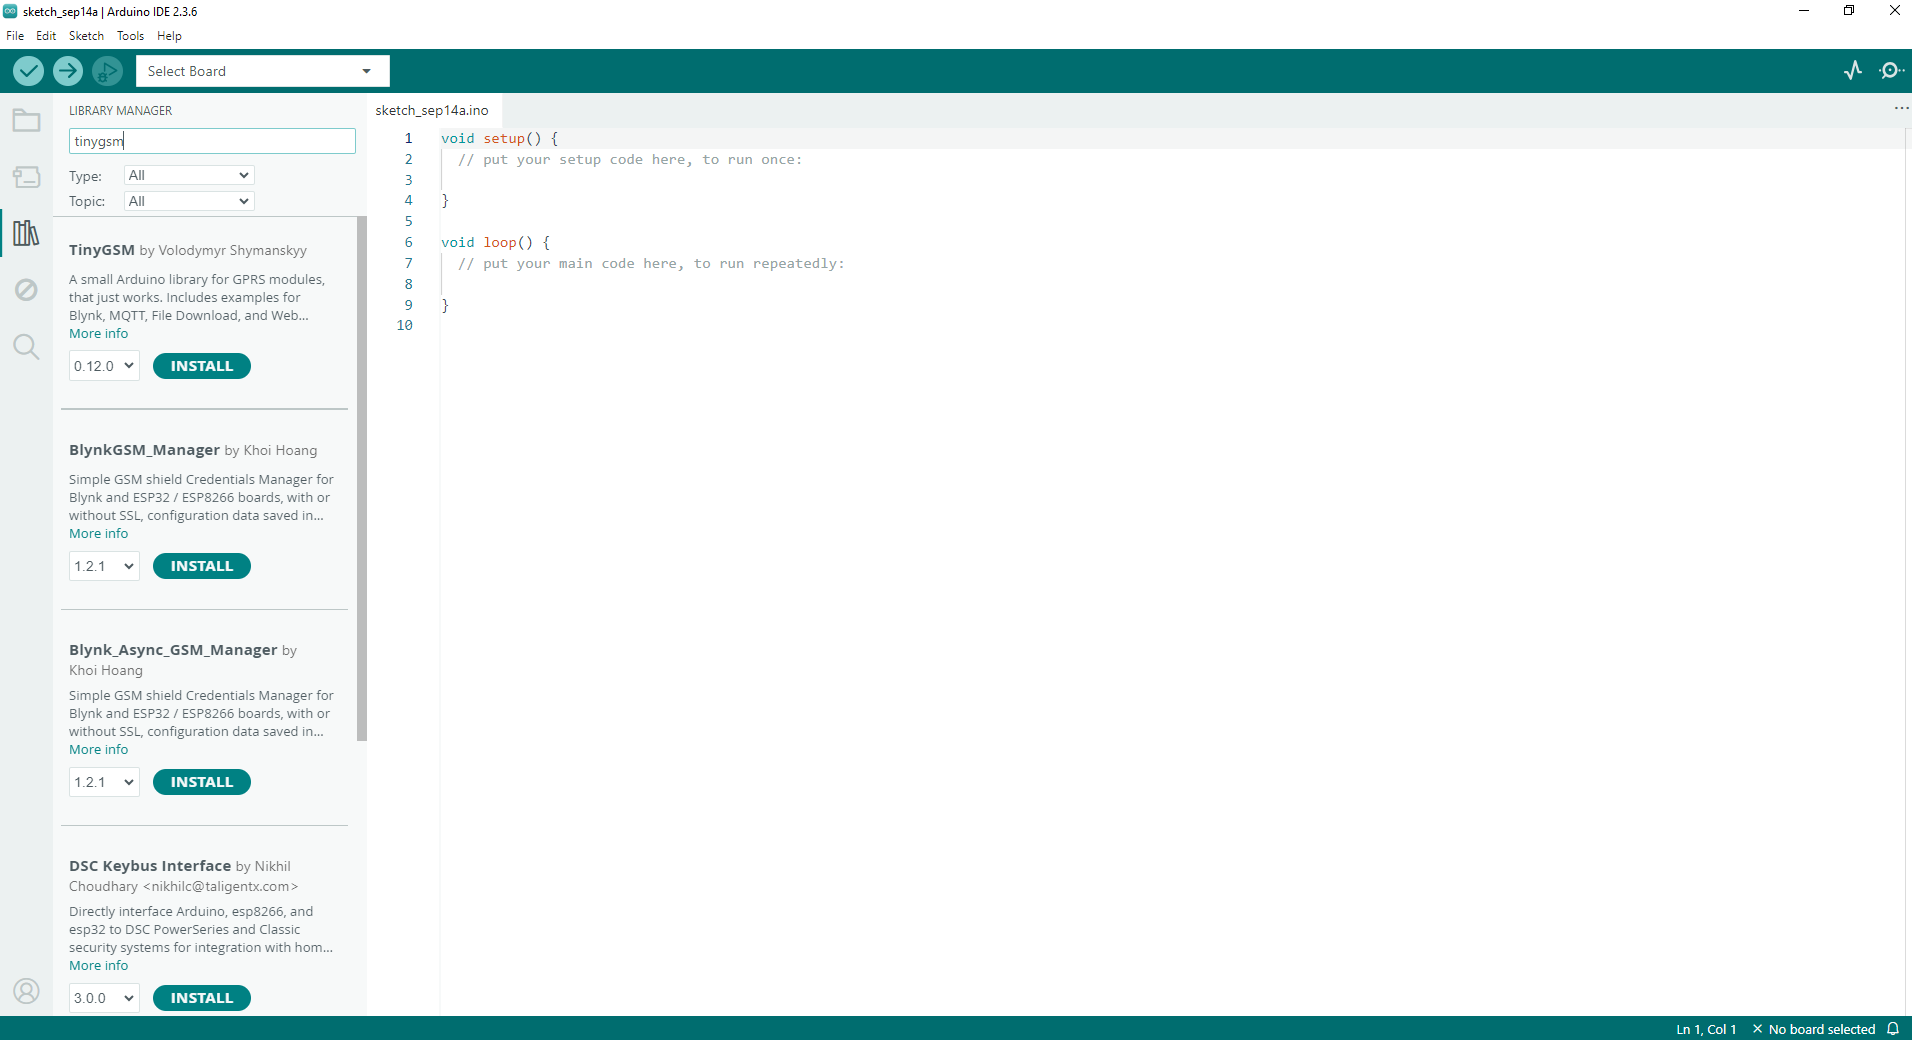The width and height of the screenshot is (1912, 1040).
Task: Install the TinyGSM library
Action: [201, 366]
